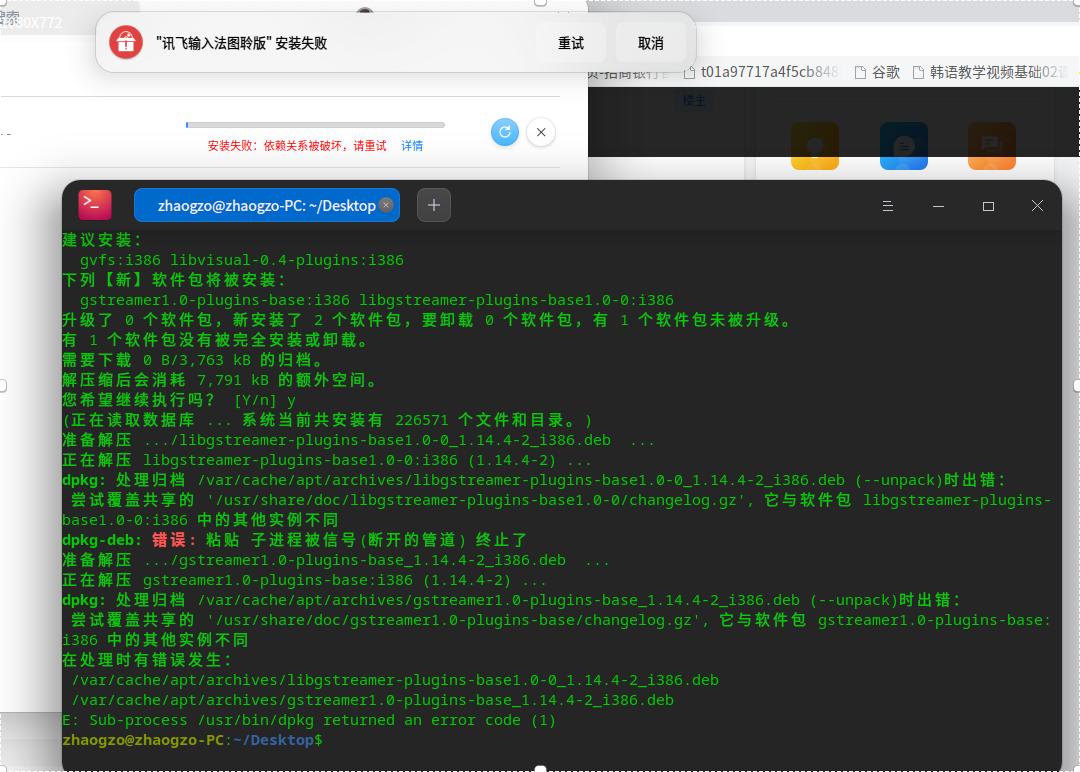This screenshot has width=1080, height=772.
Task: Click the terminal prompt zhaogzo@zhaogzo-PC:~/Desktop$
Action: 192,740
